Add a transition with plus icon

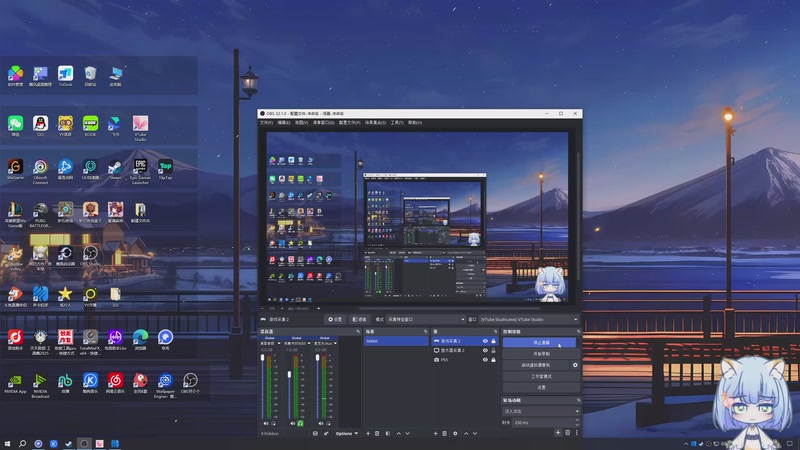click(x=558, y=433)
